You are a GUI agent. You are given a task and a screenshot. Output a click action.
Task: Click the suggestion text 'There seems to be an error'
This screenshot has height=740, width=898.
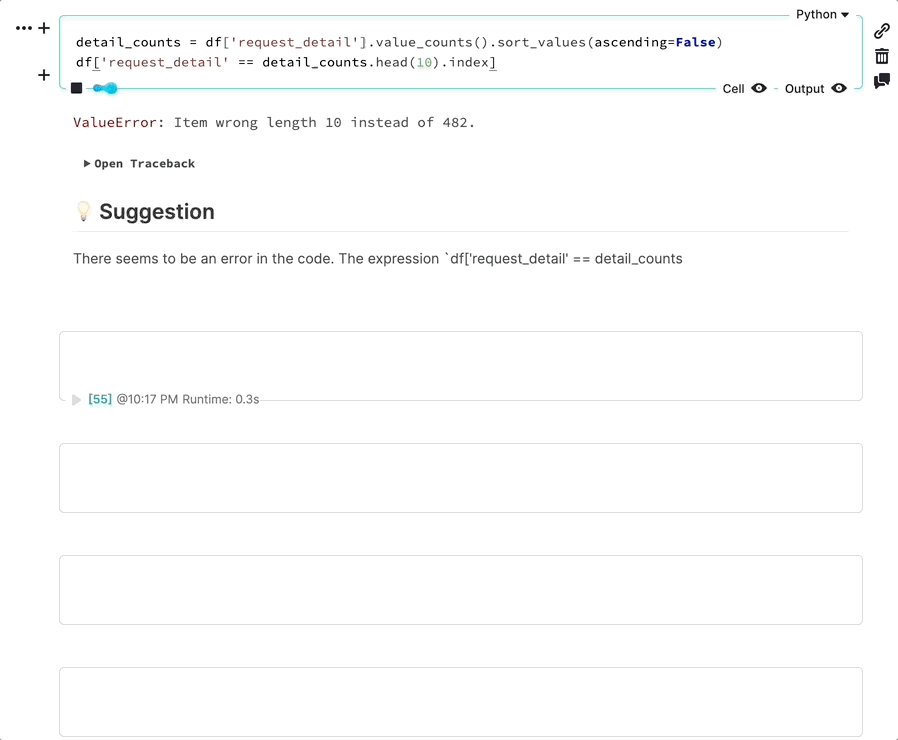(x=378, y=259)
